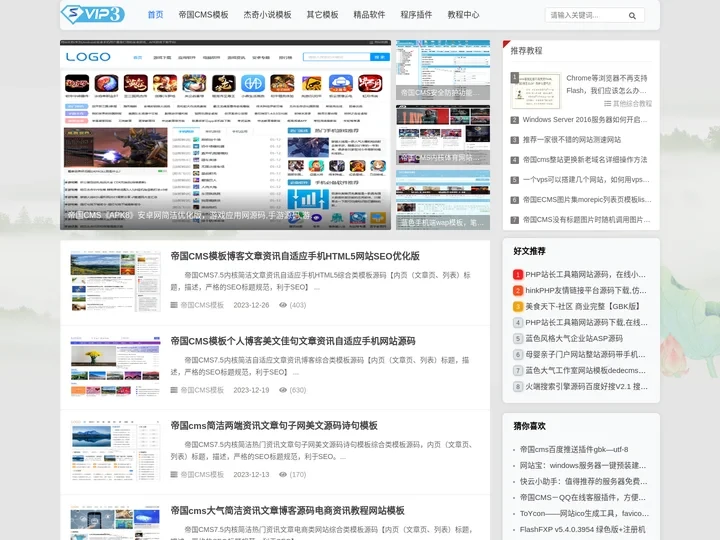Viewport: 720px width, 540px height.
Task: Open 一个vps可以搭建几个网站 tutorial
Action: click(x=586, y=180)
